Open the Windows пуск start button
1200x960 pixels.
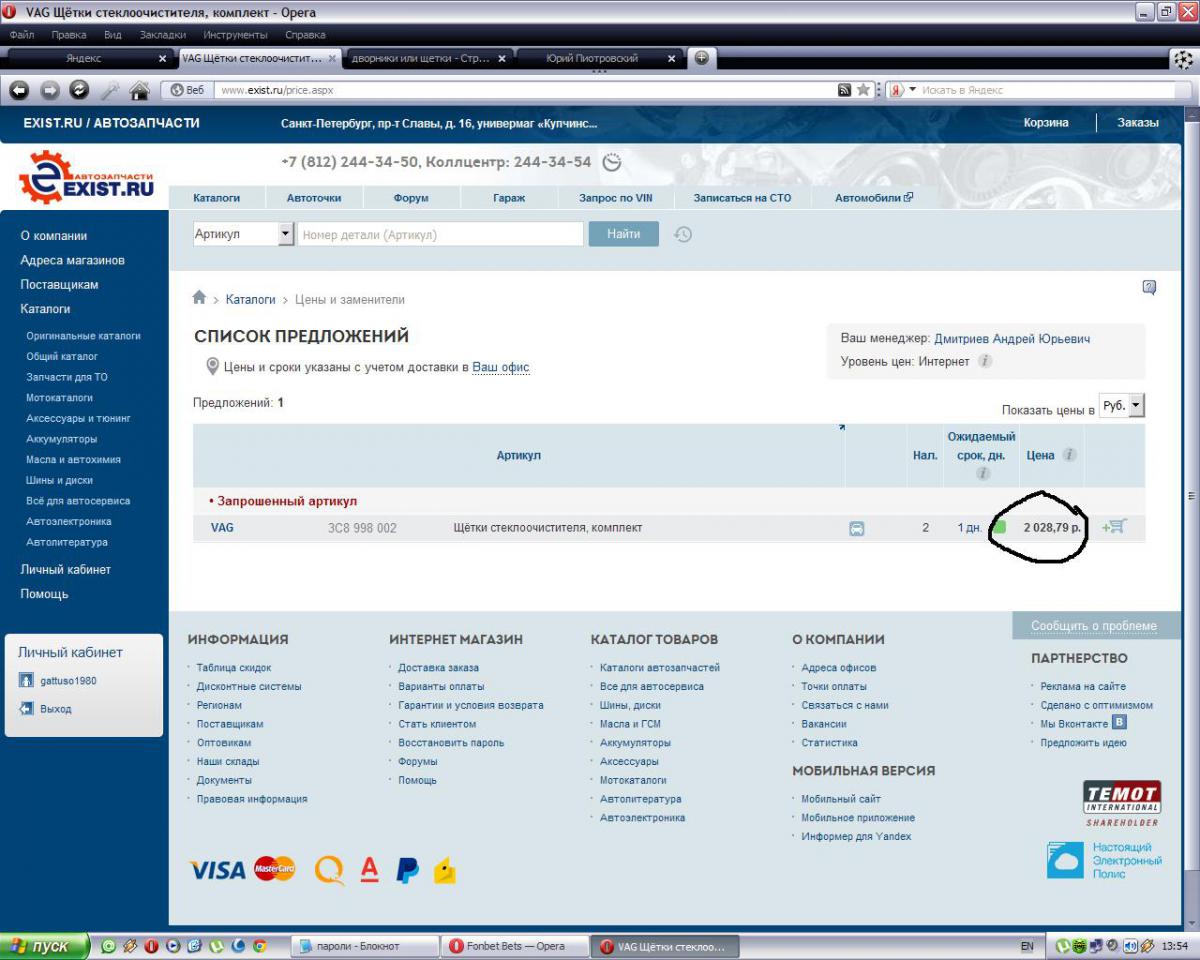(44, 945)
